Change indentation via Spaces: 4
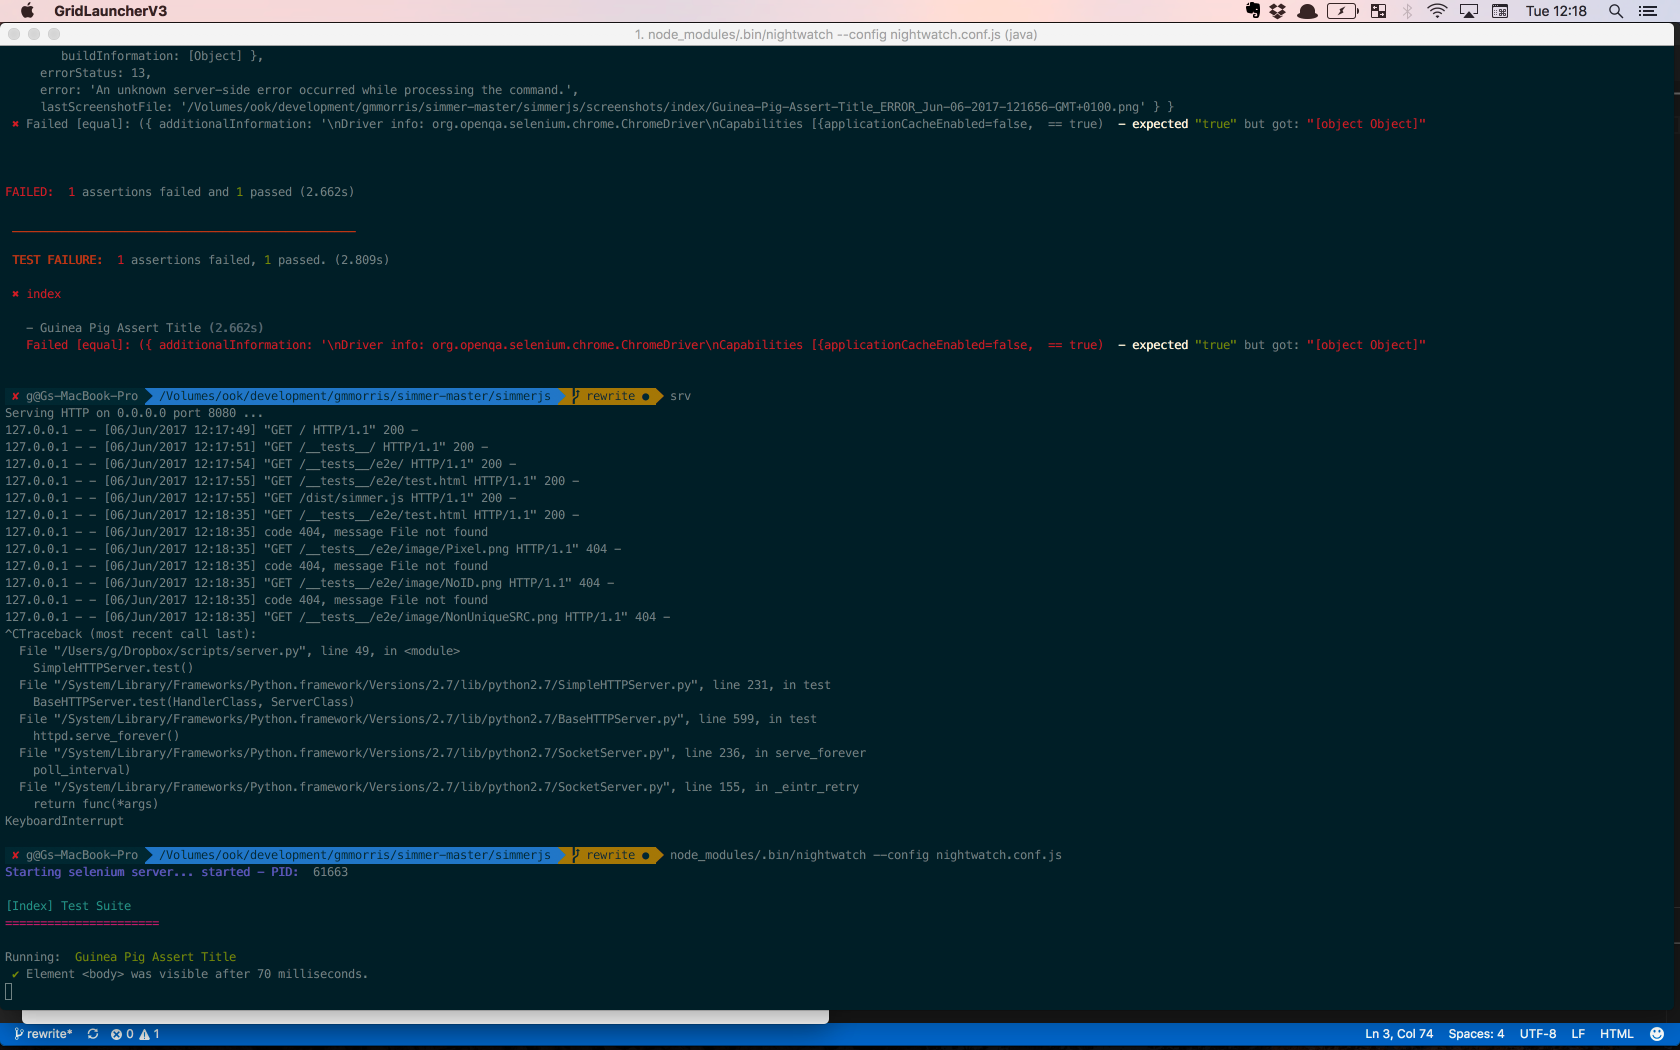Screen dimensions: 1680x1050 pos(1476,1034)
